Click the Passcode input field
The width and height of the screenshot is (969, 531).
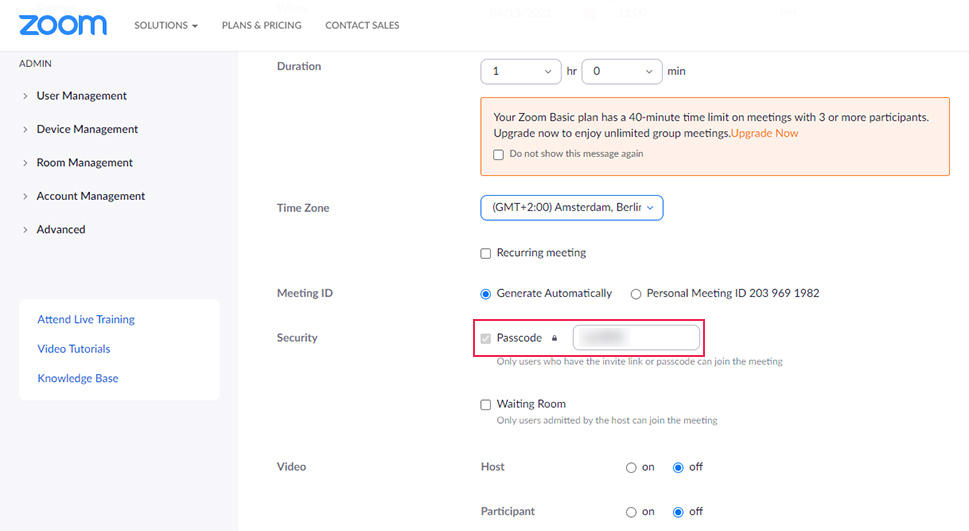point(637,338)
